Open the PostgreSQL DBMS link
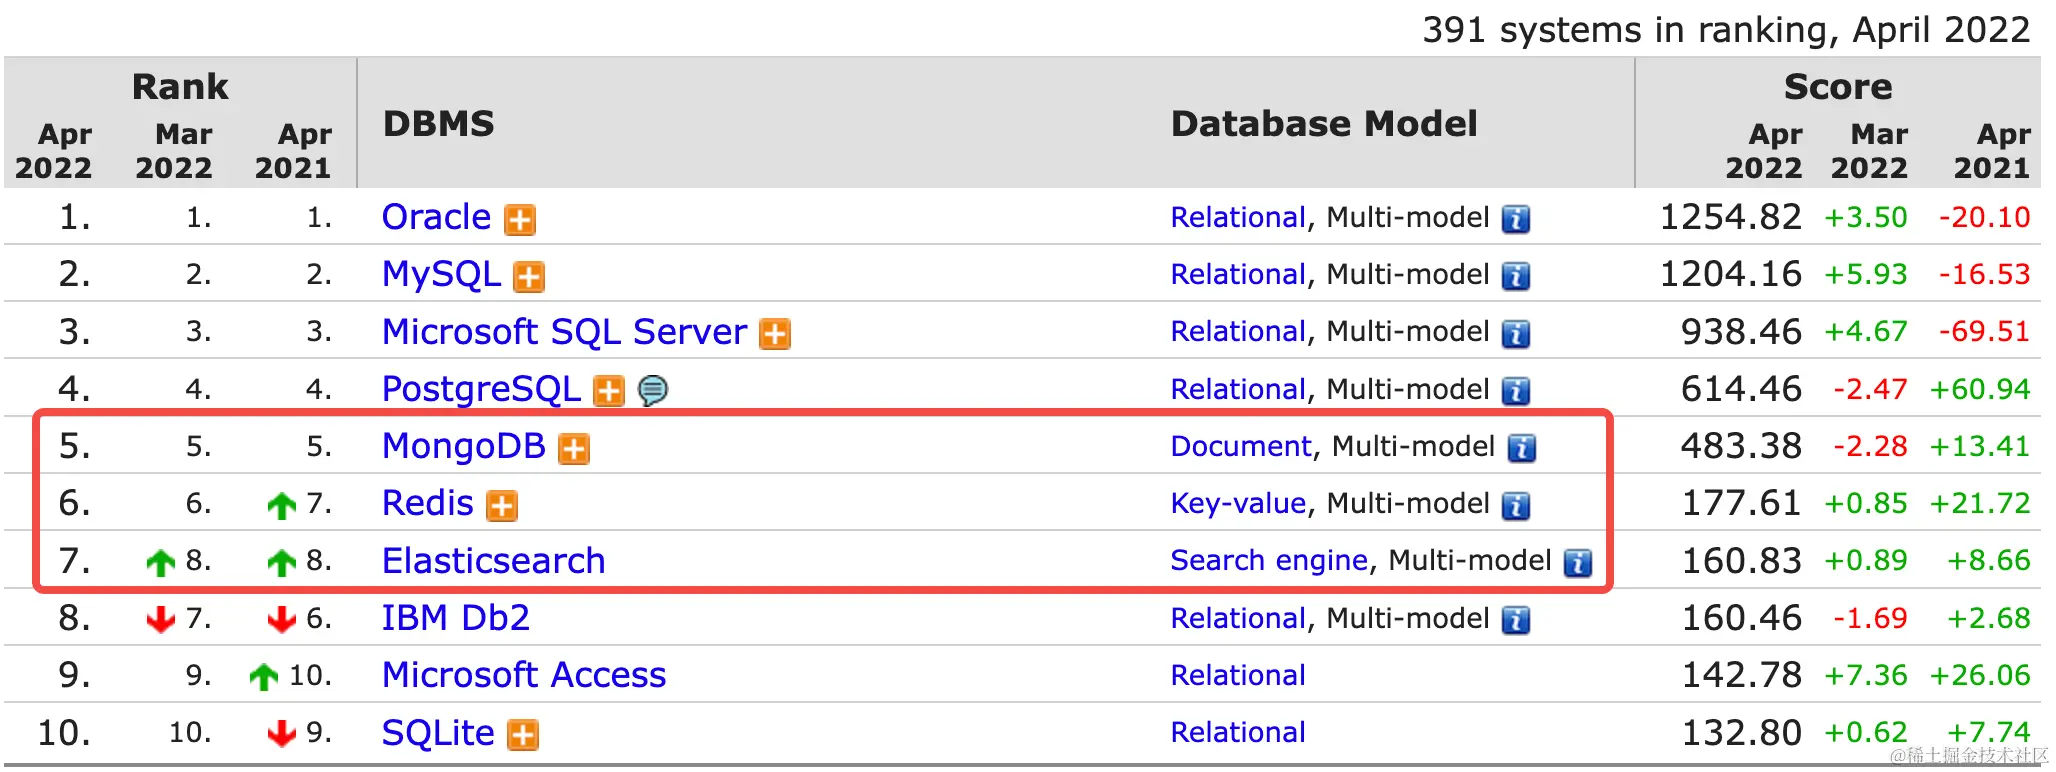2056x772 pixels. pyautogui.click(x=481, y=389)
